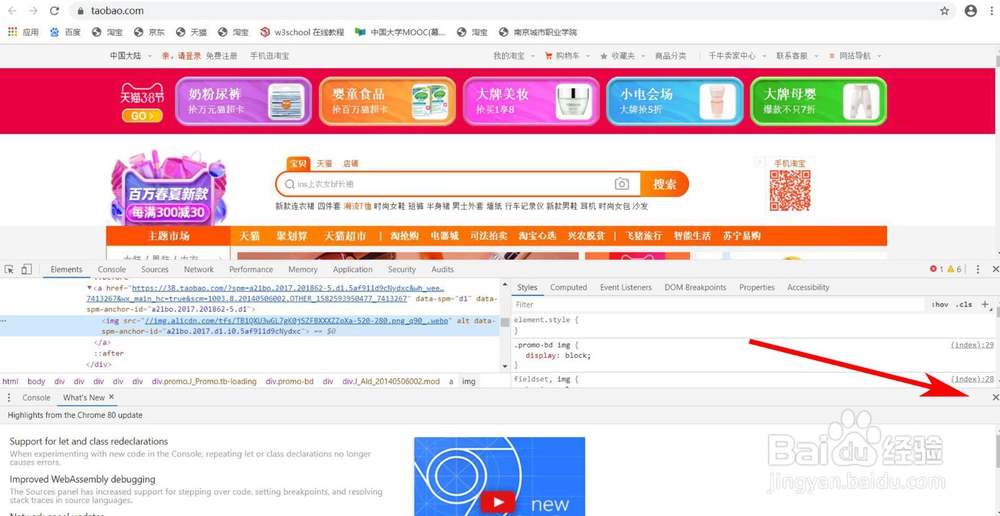The image size is (1000, 516).
Task: Open Event Listeners pane tab
Action: 626,288
